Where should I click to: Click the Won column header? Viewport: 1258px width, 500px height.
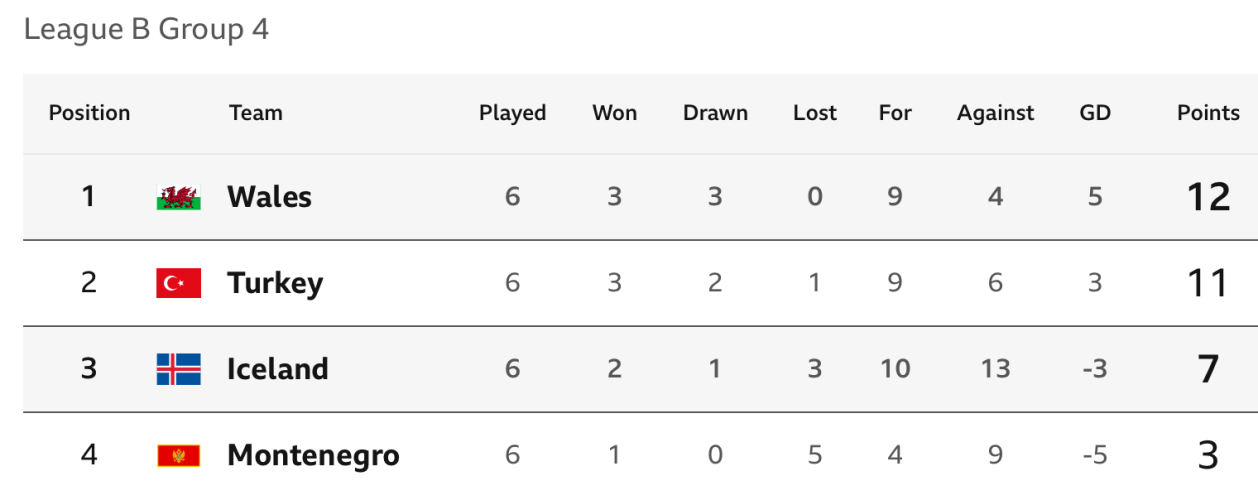614,113
